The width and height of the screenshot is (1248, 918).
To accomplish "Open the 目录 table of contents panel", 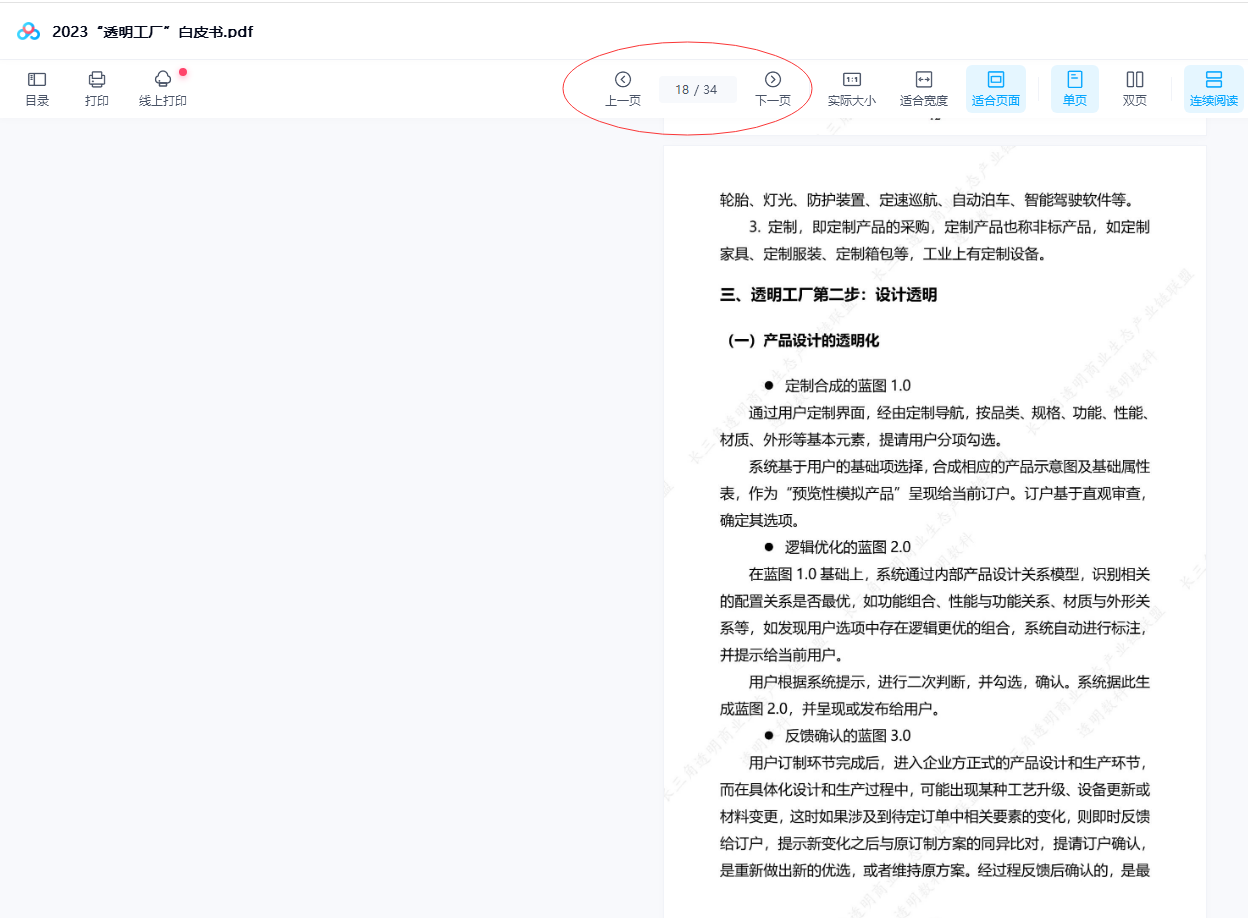I will (37, 88).
